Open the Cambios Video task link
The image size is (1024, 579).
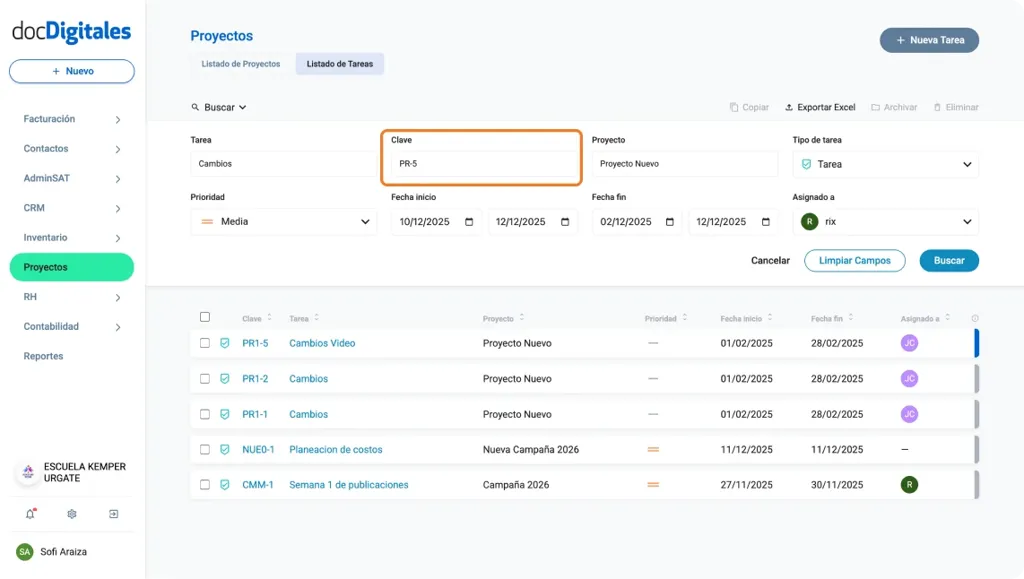pyautogui.click(x=321, y=343)
